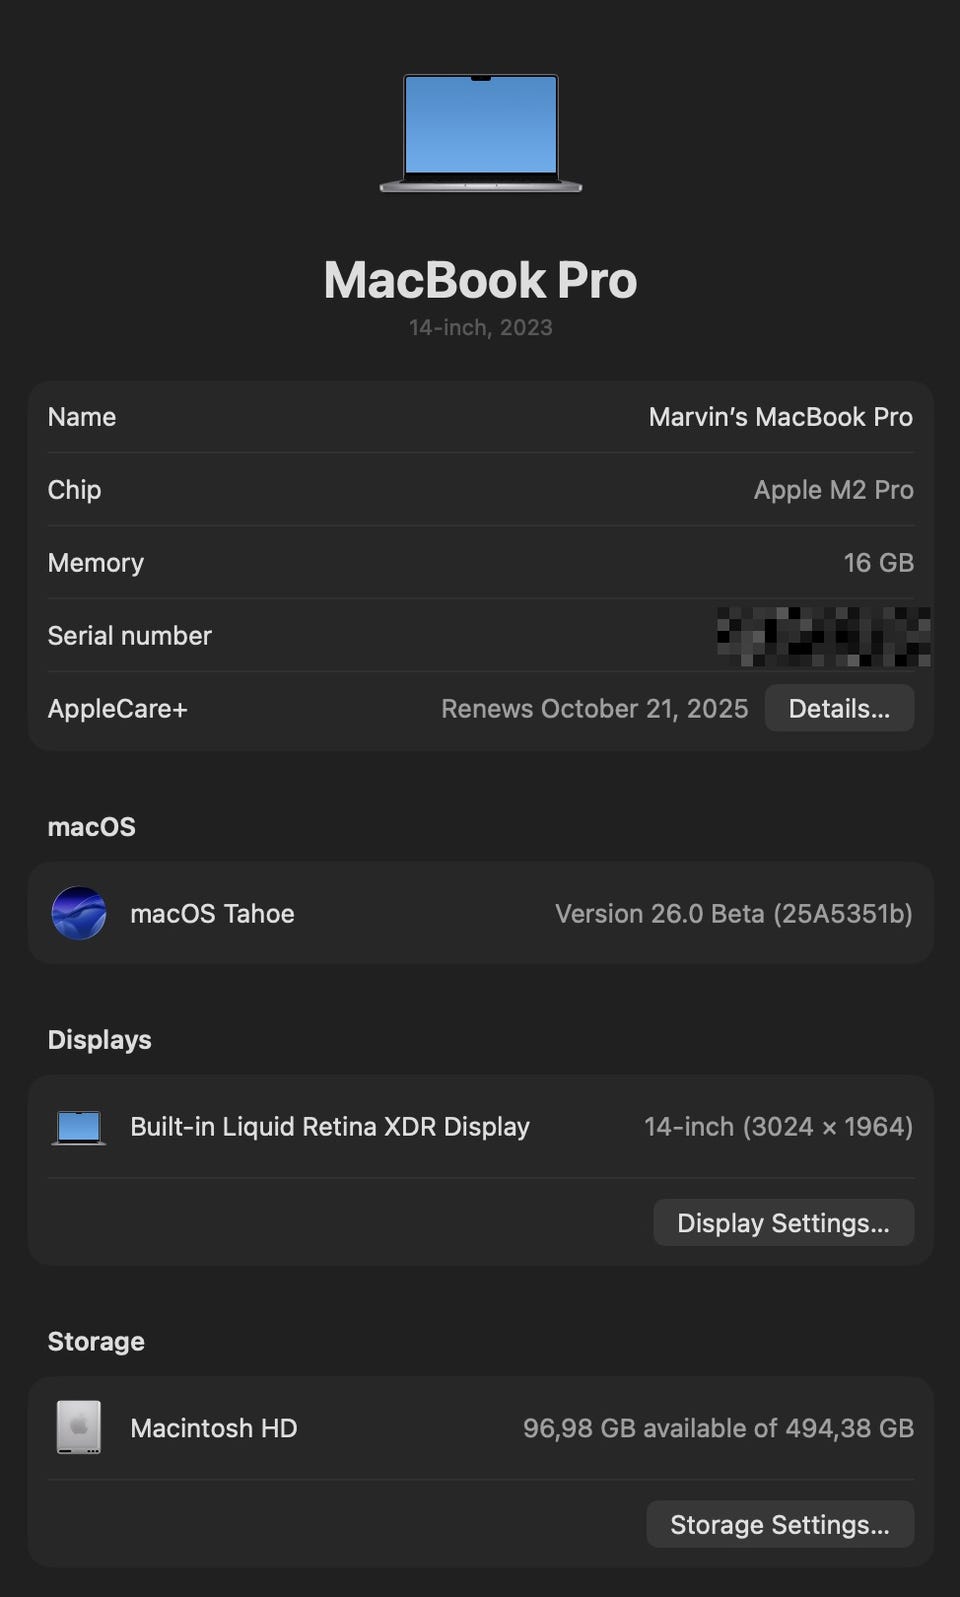Screen dimensions: 960x1597
Task: Click the MacBook Pro laptop image
Action: point(480,132)
